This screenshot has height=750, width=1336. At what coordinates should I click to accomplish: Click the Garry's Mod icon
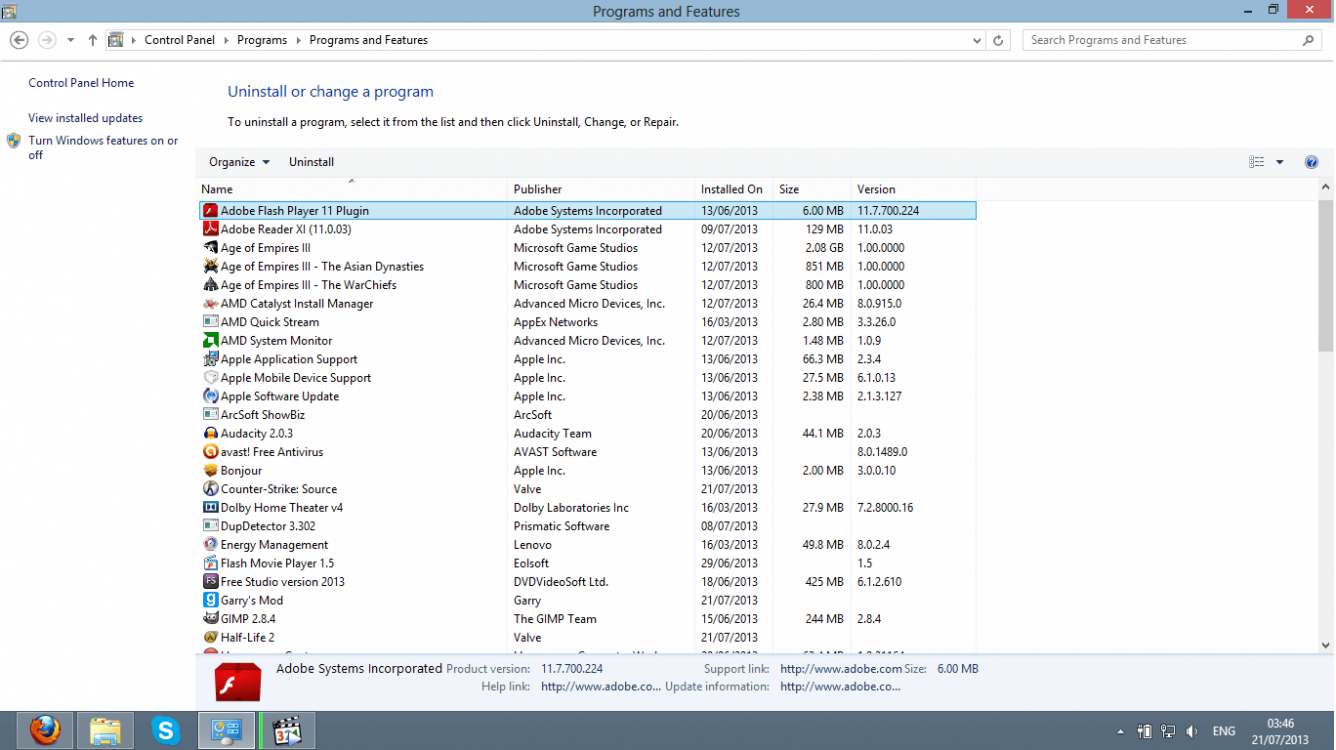[x=210, y=600]
